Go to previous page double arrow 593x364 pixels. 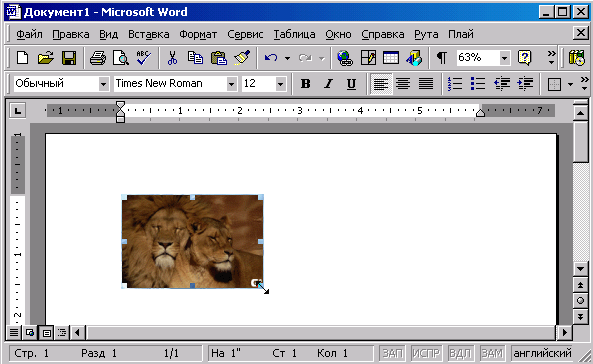[x=580, y=285]
